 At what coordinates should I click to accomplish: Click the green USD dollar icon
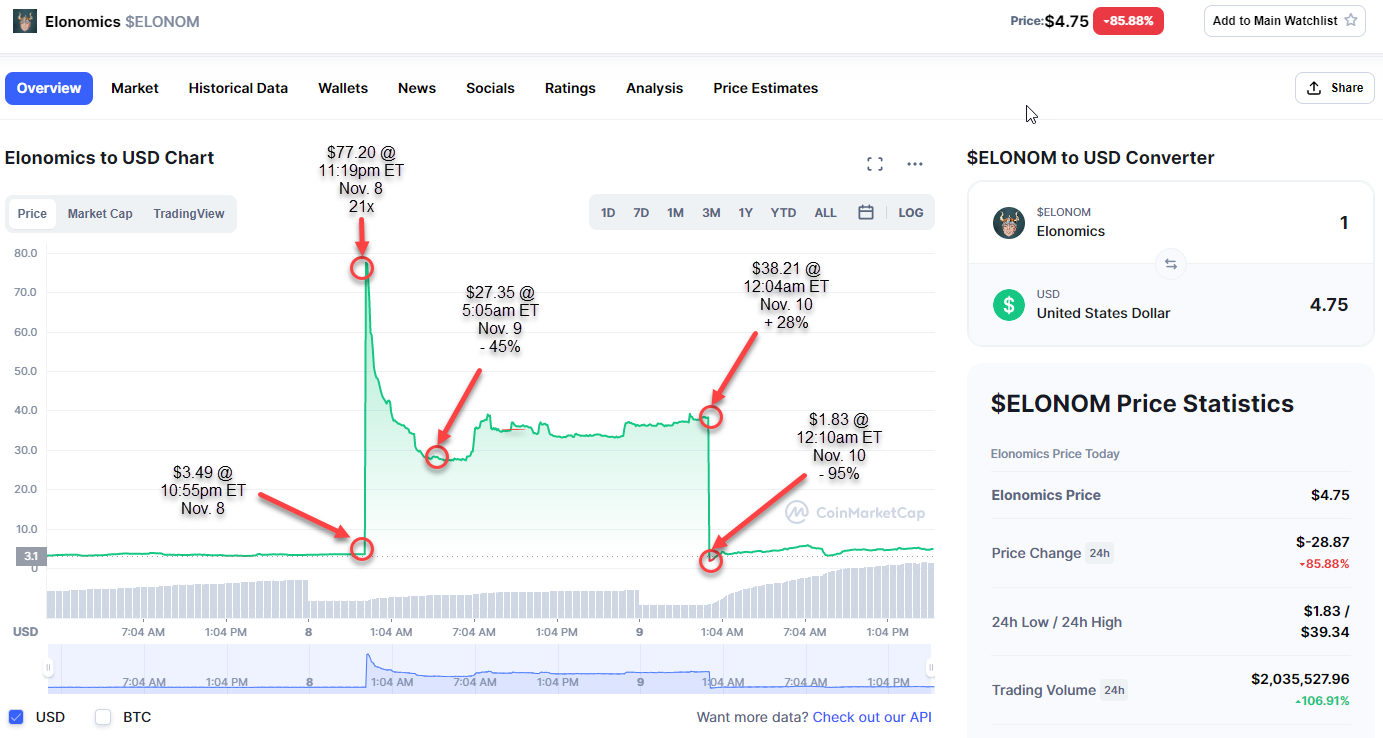point(1009,304)
